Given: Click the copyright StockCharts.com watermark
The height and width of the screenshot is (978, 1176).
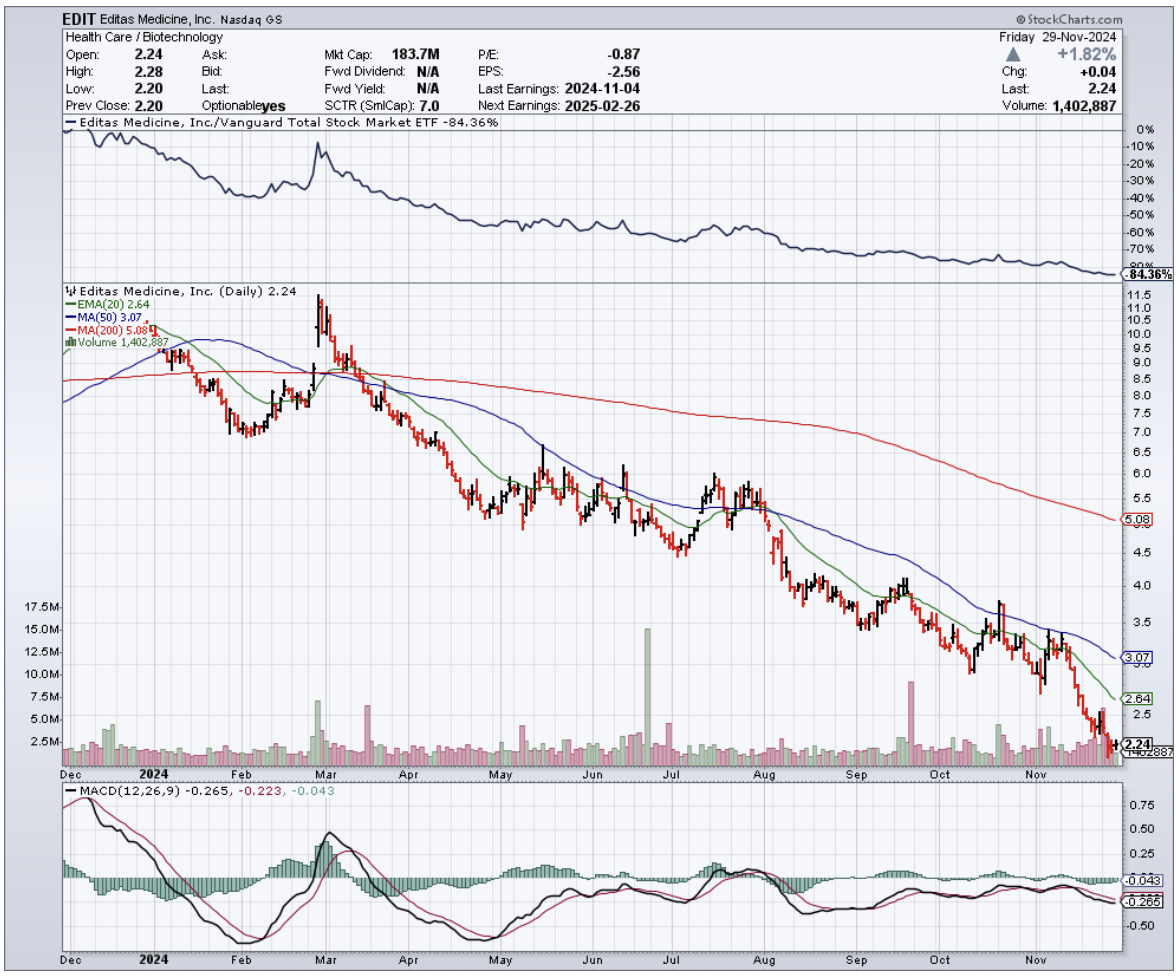Looking at the screenshot, I should point(1069,19).
